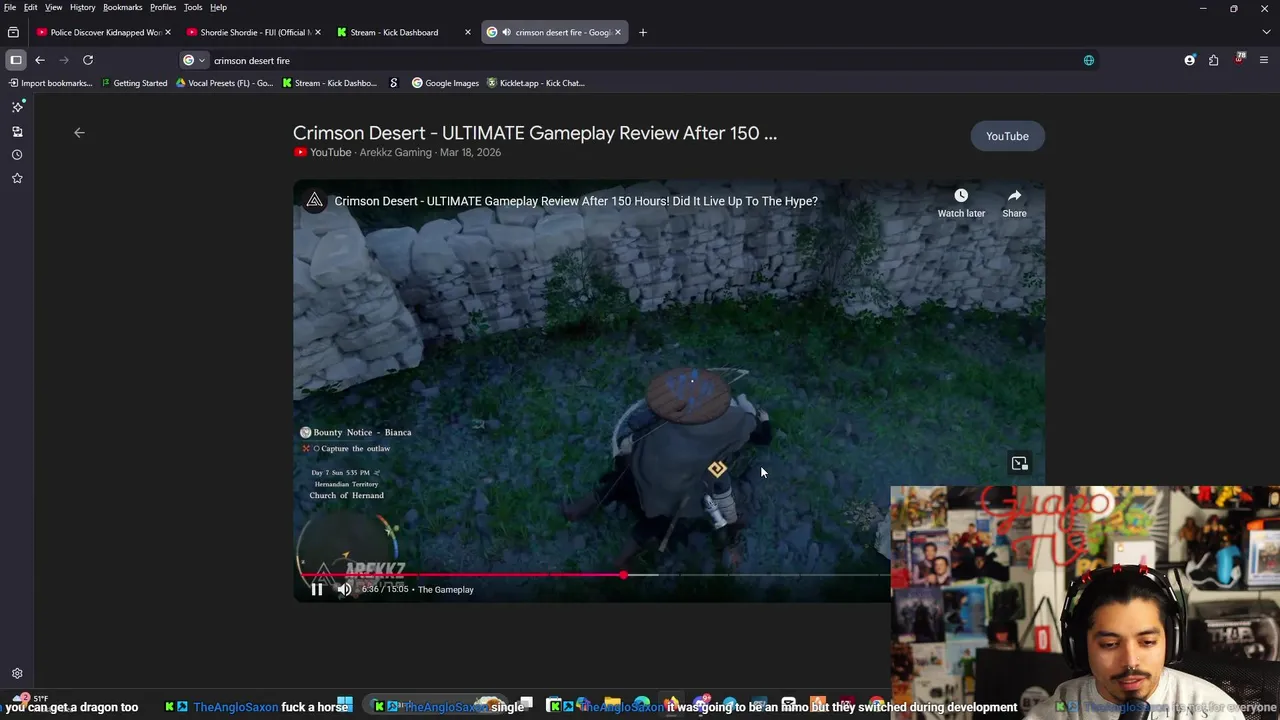This screenshot has height=720, width=1280.
Task: Open the list all tabs dropdown
Action: [x=1264, y=32]
